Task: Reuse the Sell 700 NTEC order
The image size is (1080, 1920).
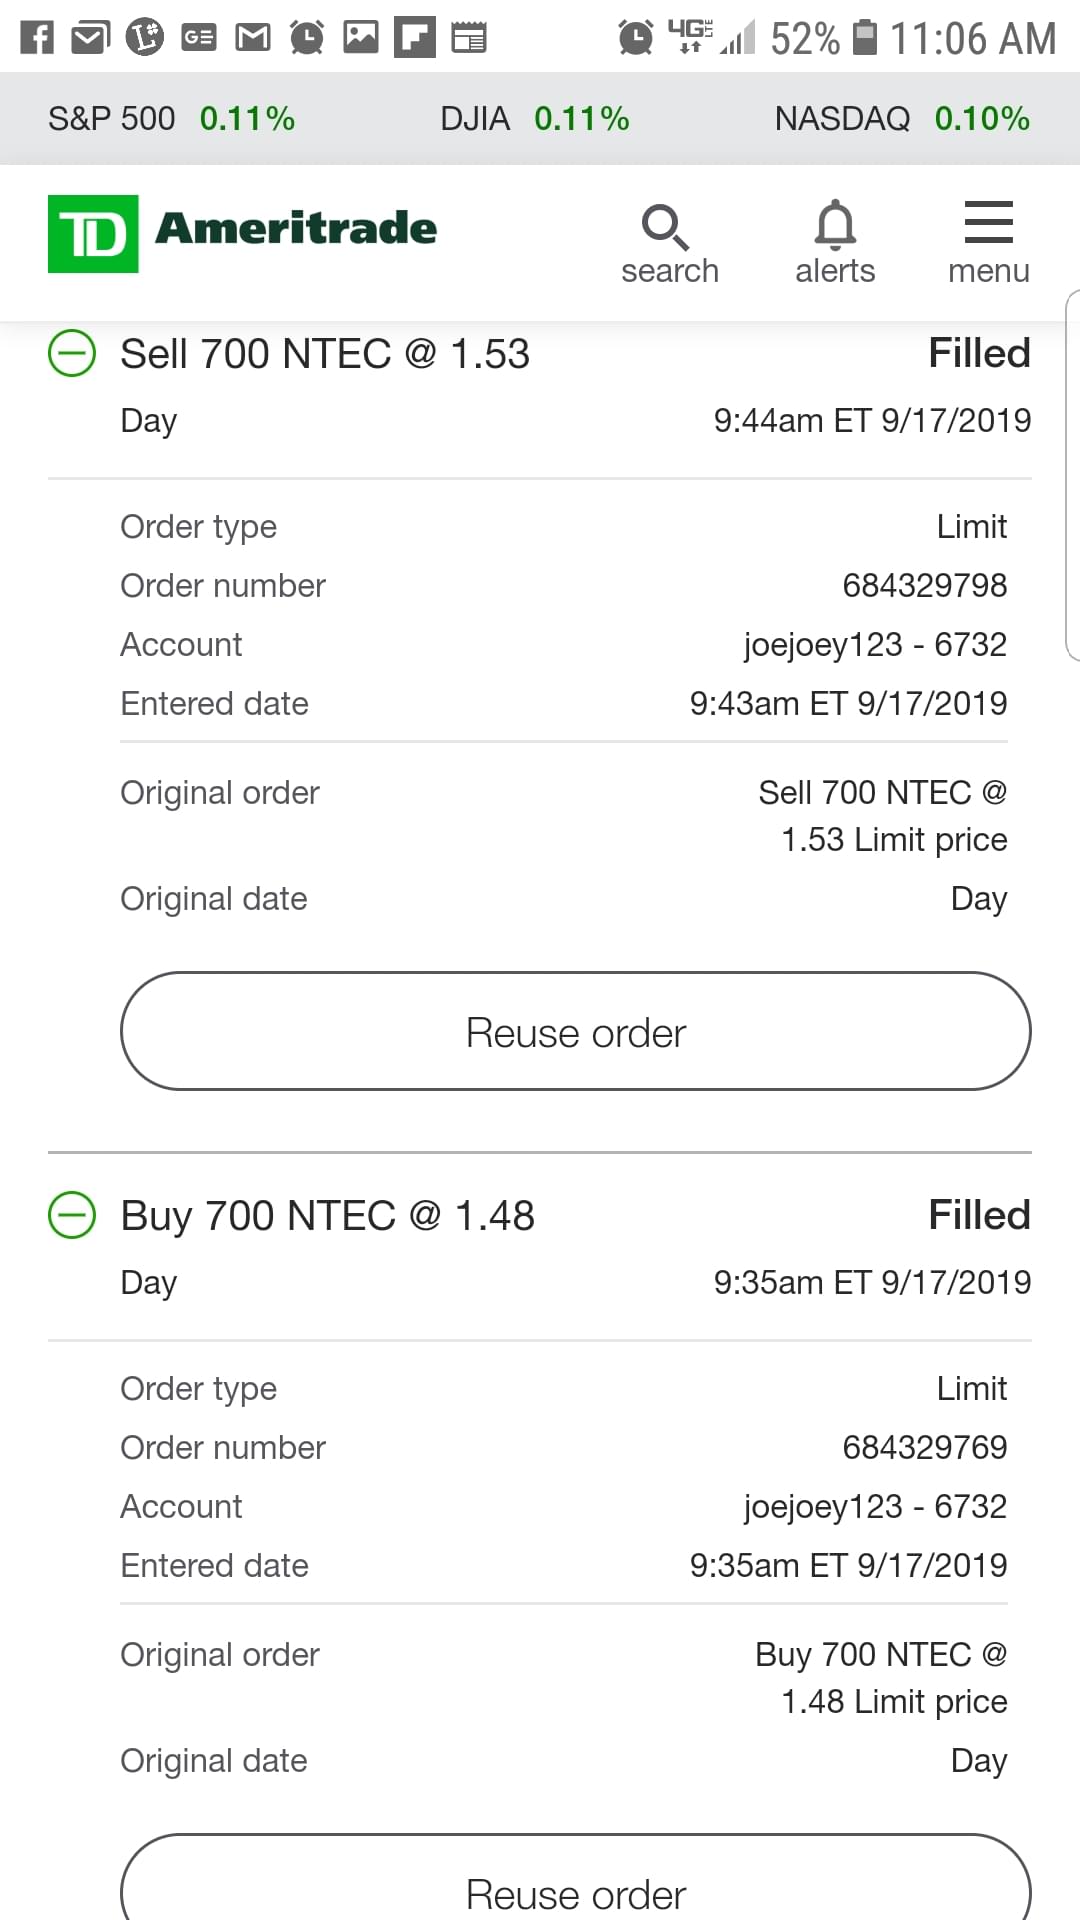Action: tap(575, 1031)
